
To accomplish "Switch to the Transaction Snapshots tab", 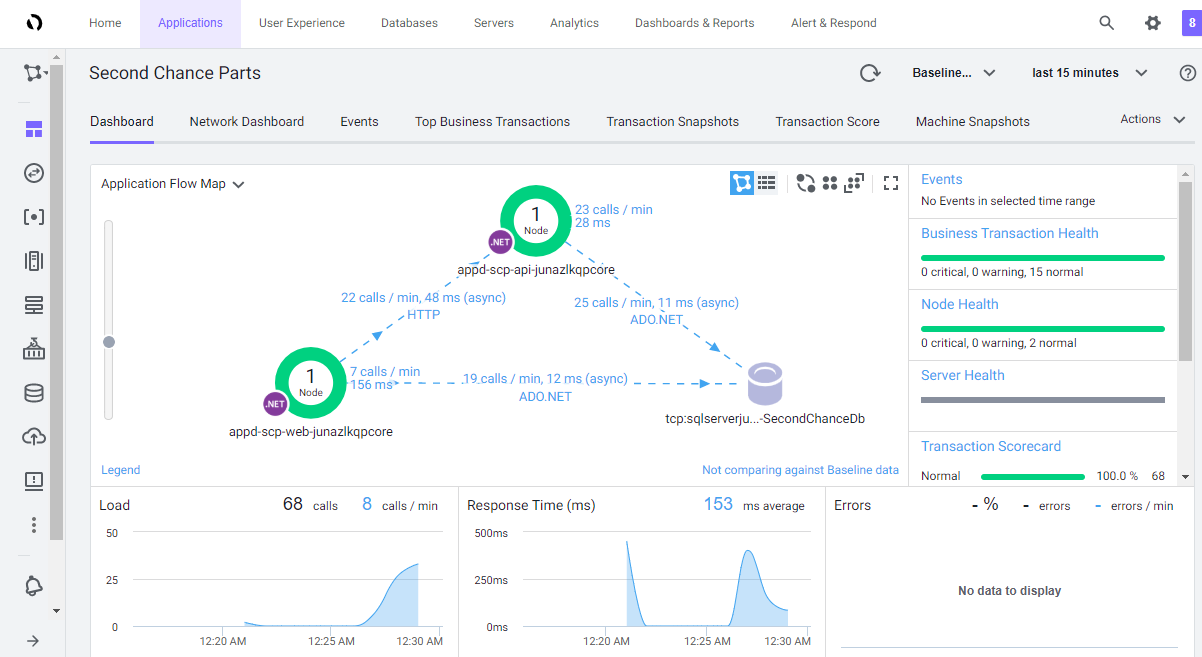I will point(672,122).
